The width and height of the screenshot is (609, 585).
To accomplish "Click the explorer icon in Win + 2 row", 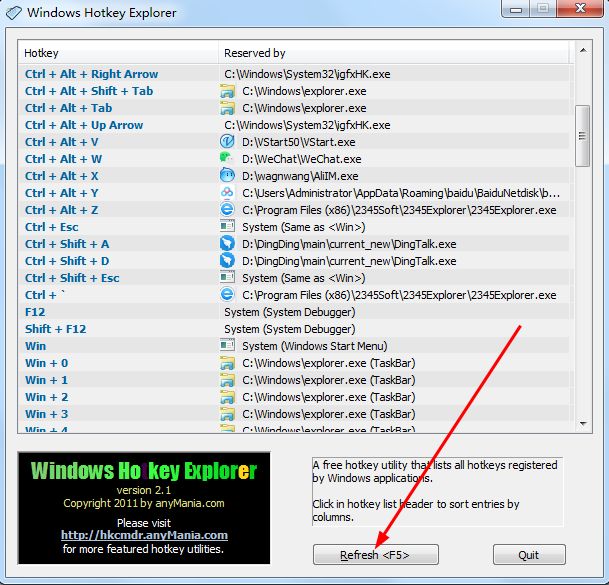I will point(227,397).
